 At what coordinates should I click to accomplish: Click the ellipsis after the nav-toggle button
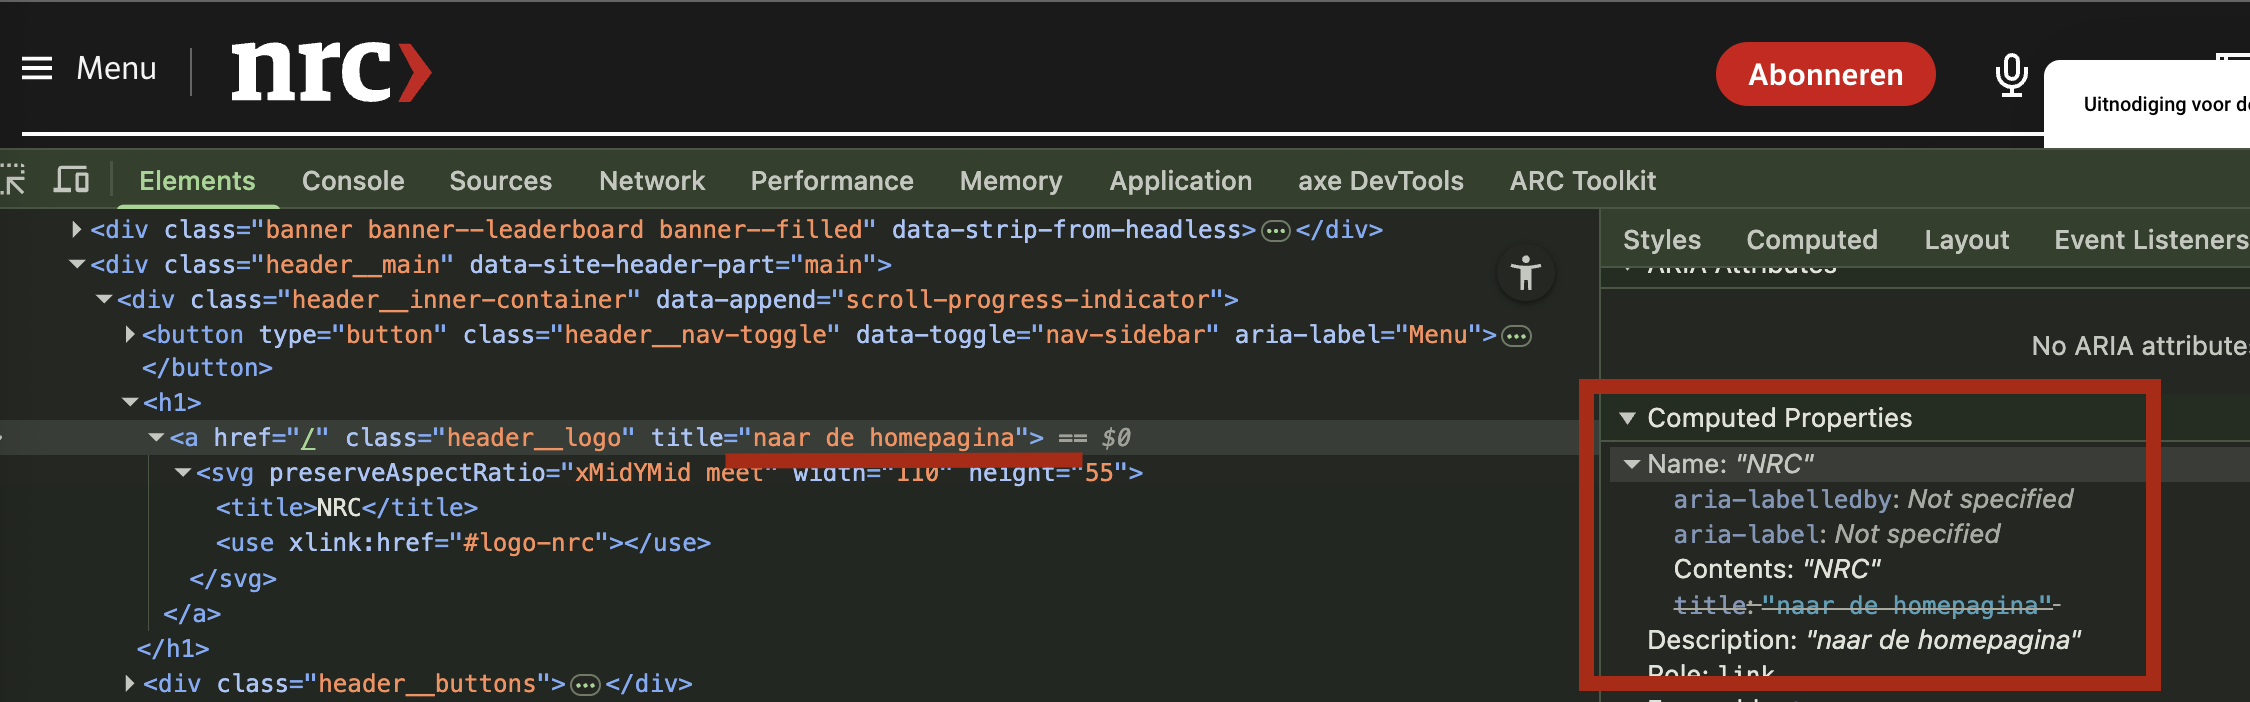coord(1516,336)
